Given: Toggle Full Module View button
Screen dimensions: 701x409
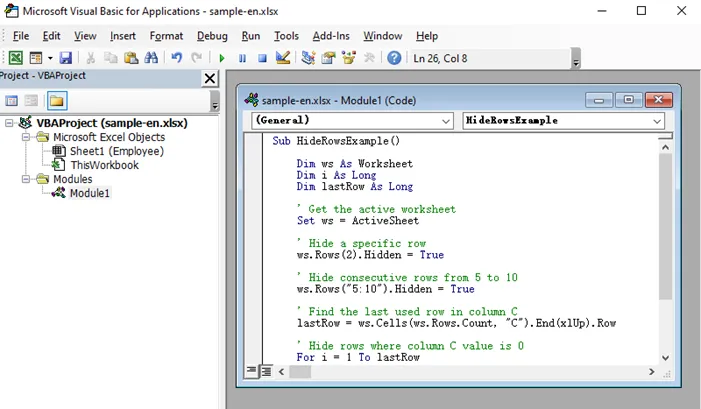Looking at the screenshot, I should pyautogui.click(x=266, y=371).
